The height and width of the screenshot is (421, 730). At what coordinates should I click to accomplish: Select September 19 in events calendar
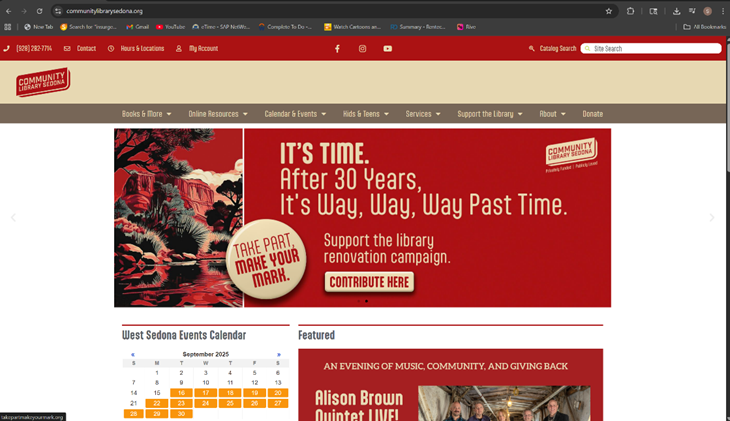[255, 393]
